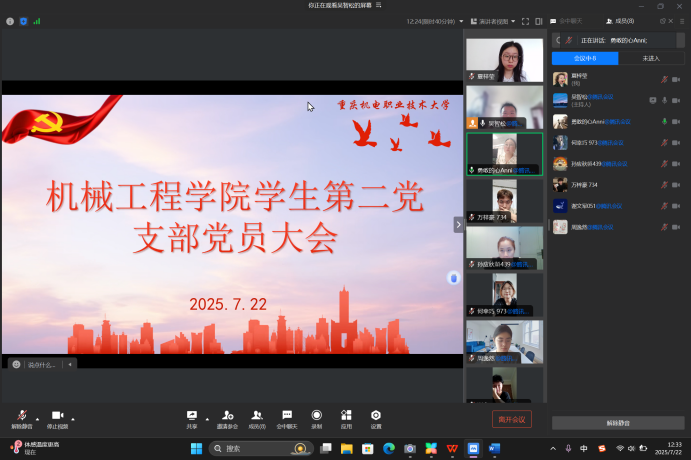The height and width of the screenshot is (460, 691).
Task: Enter full screen mode icon
Action: click(525, 21)
